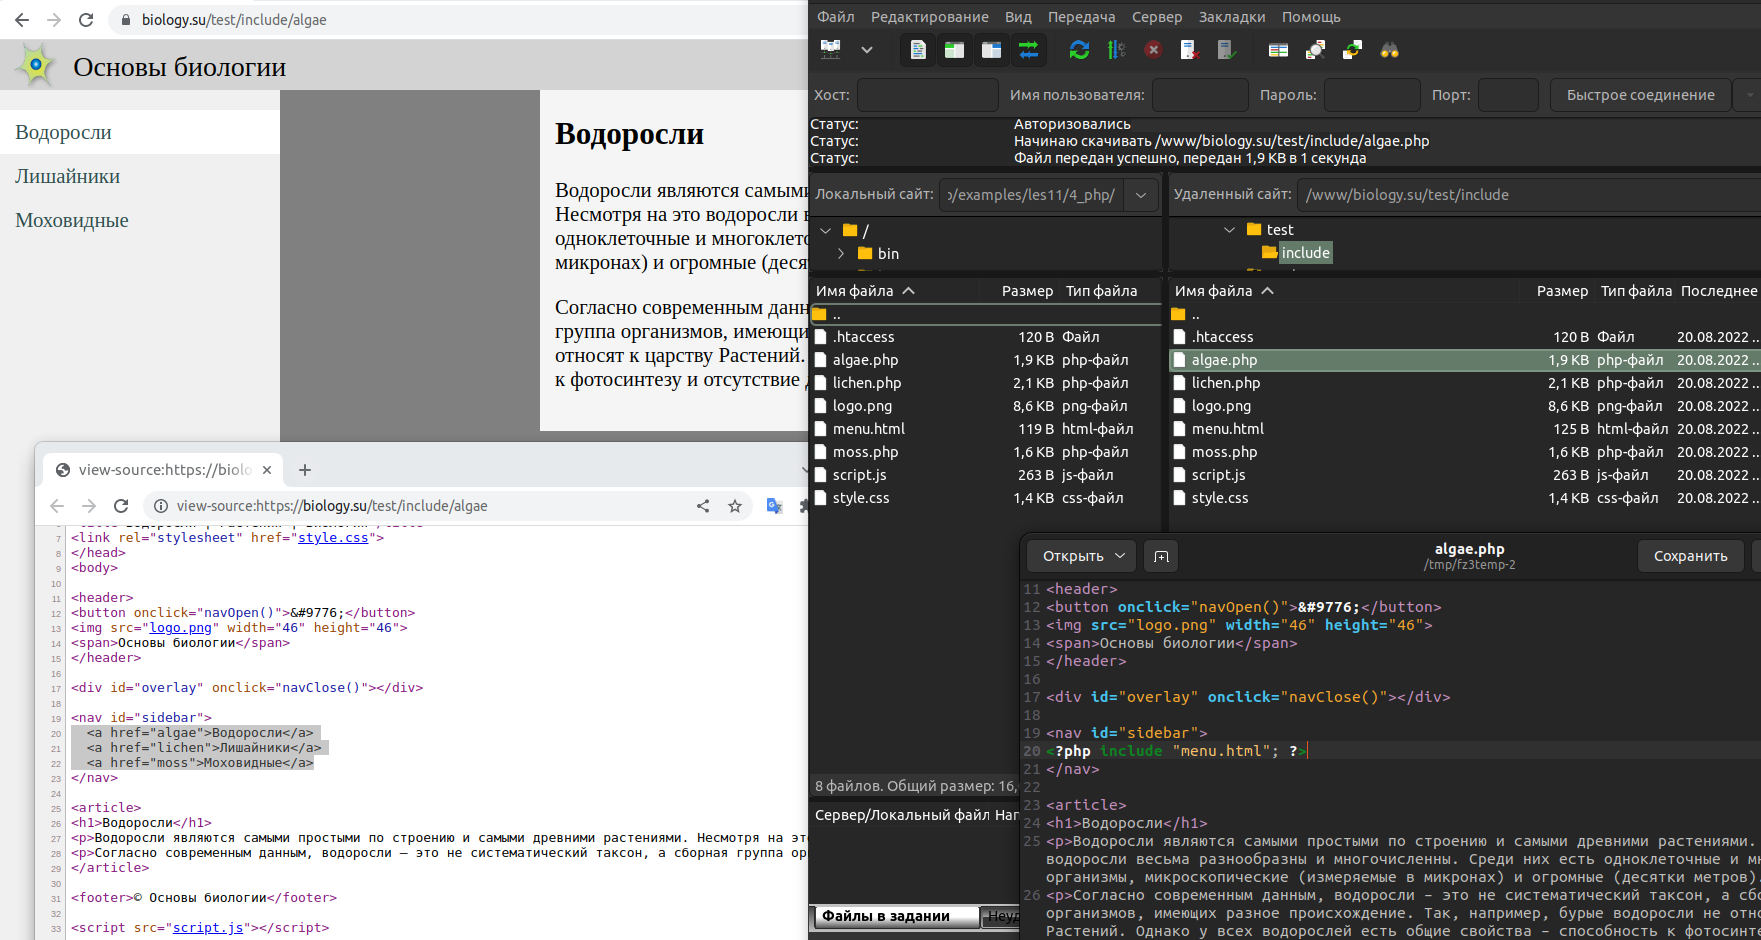Open the Закладки menu
Viewport: 1761px width, 940px height.
point(1232,17)
